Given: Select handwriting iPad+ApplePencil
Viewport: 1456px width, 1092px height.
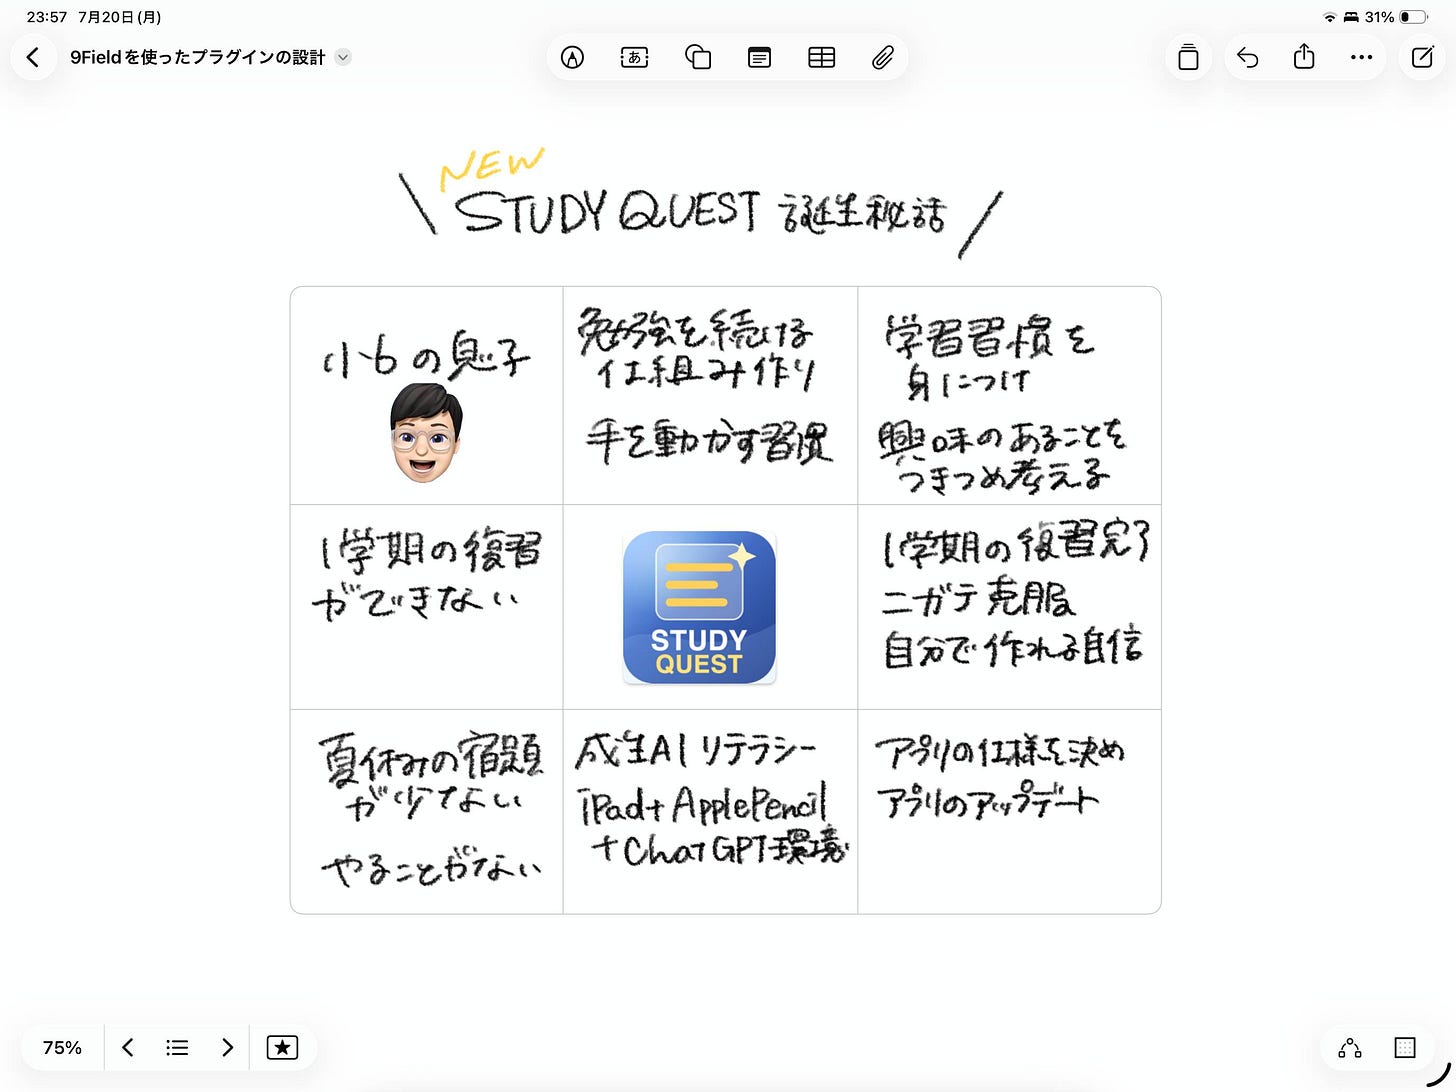Looking at the screenshot, I should (703, 805).
